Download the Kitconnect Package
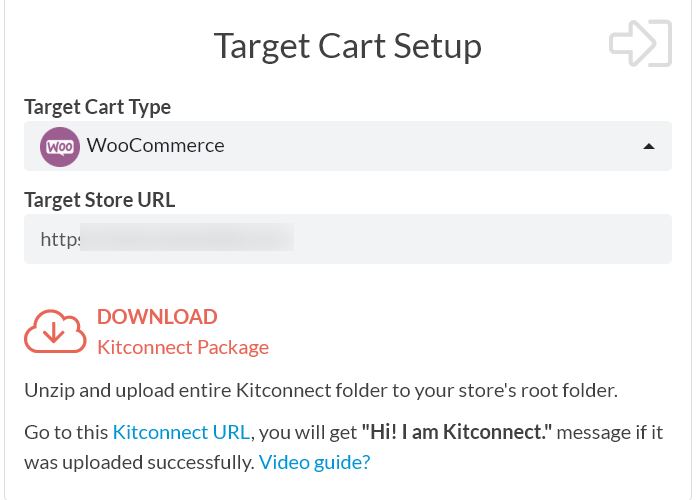Image resolution: width=700 pixels, height=500 pixels. pos(183,348)
